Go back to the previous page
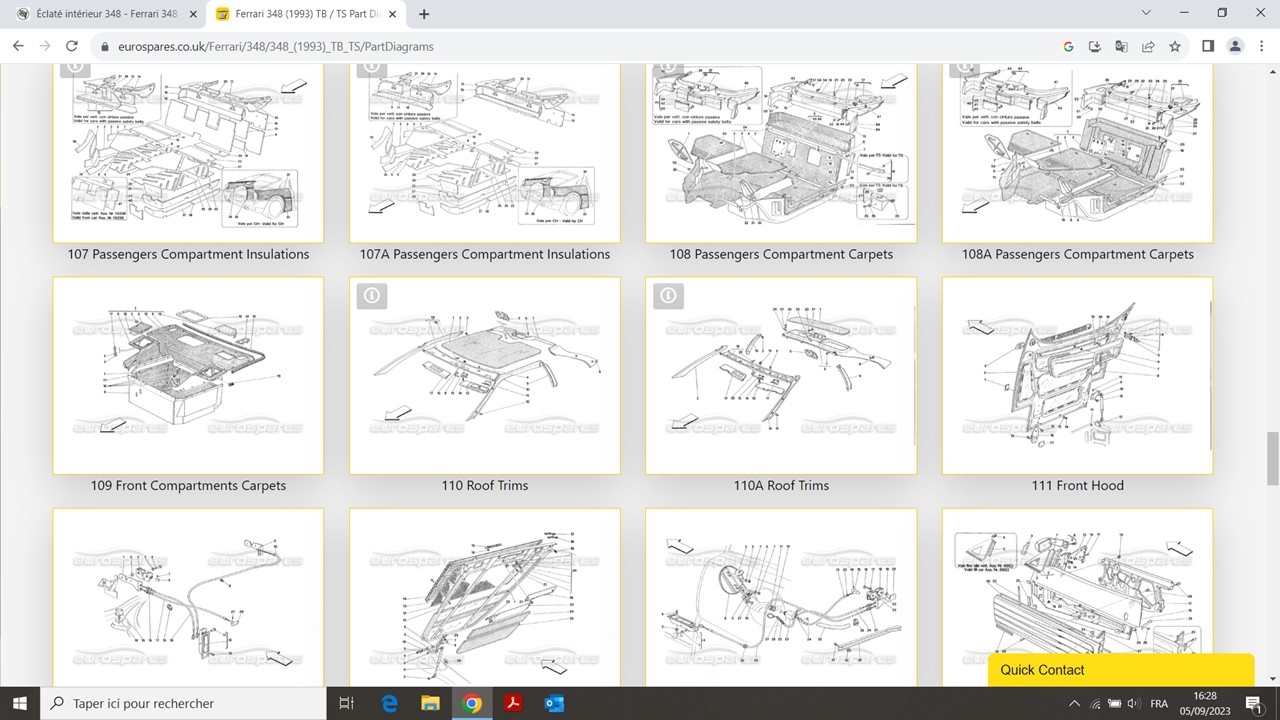The height and width of the screenshot is (720, 1280). pos(18,46)
